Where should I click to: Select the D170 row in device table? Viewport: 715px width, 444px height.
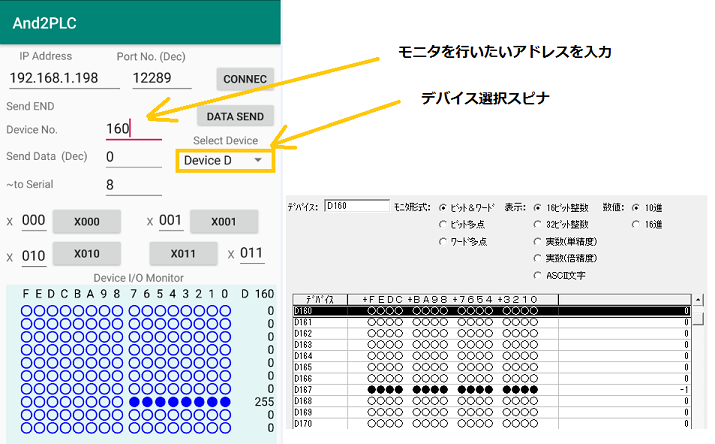(491, 423)
